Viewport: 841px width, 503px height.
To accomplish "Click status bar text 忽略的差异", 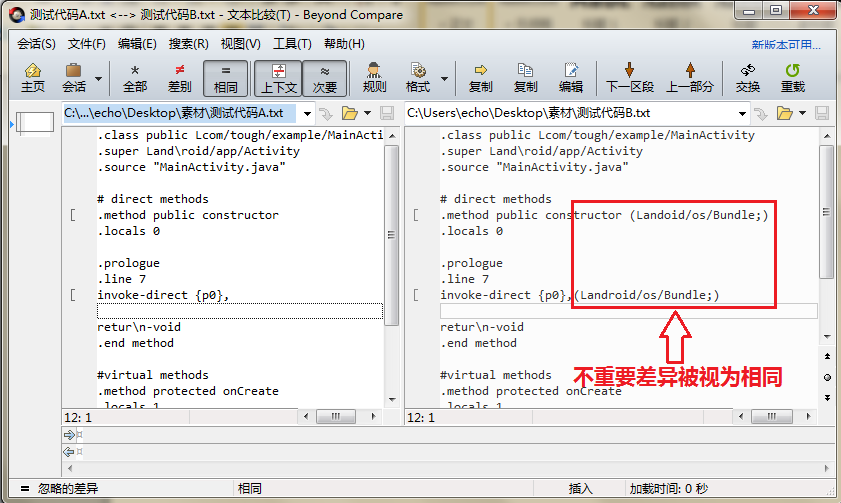I will [68, 489].
